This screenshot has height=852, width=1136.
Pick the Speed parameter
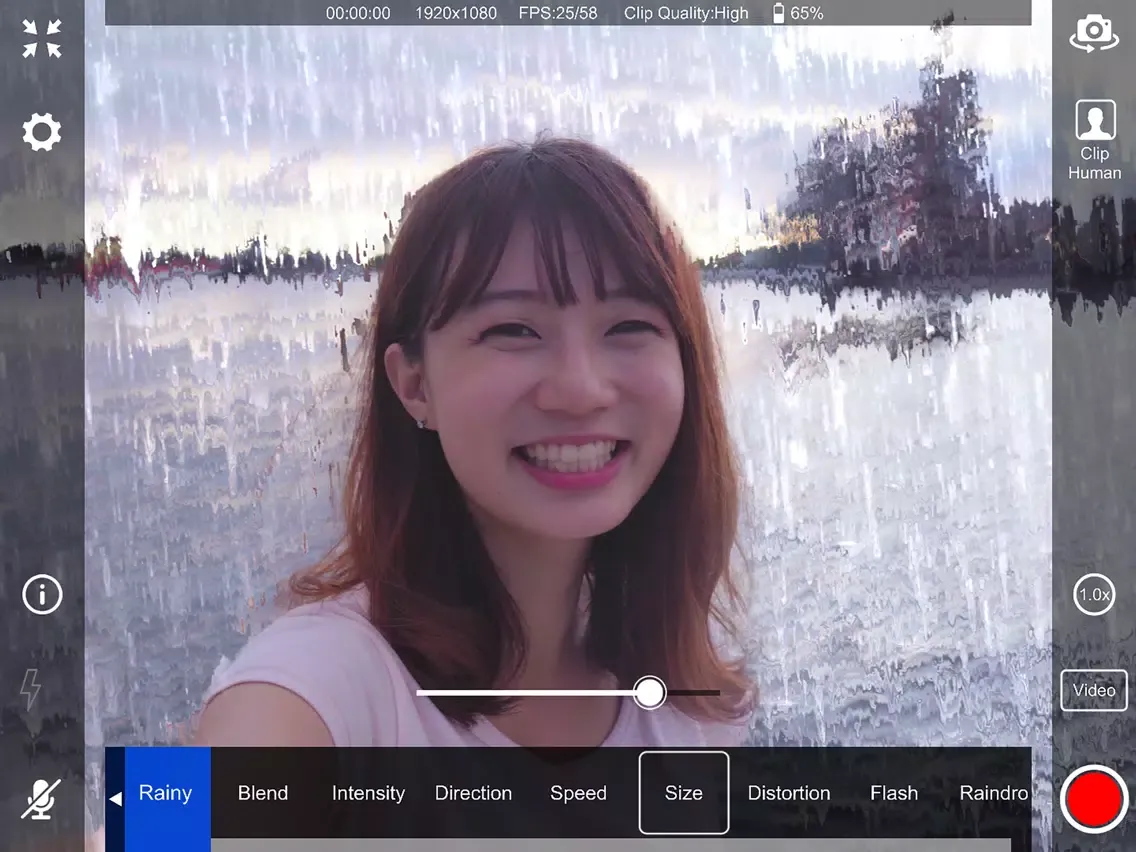(x=578, y=793)
